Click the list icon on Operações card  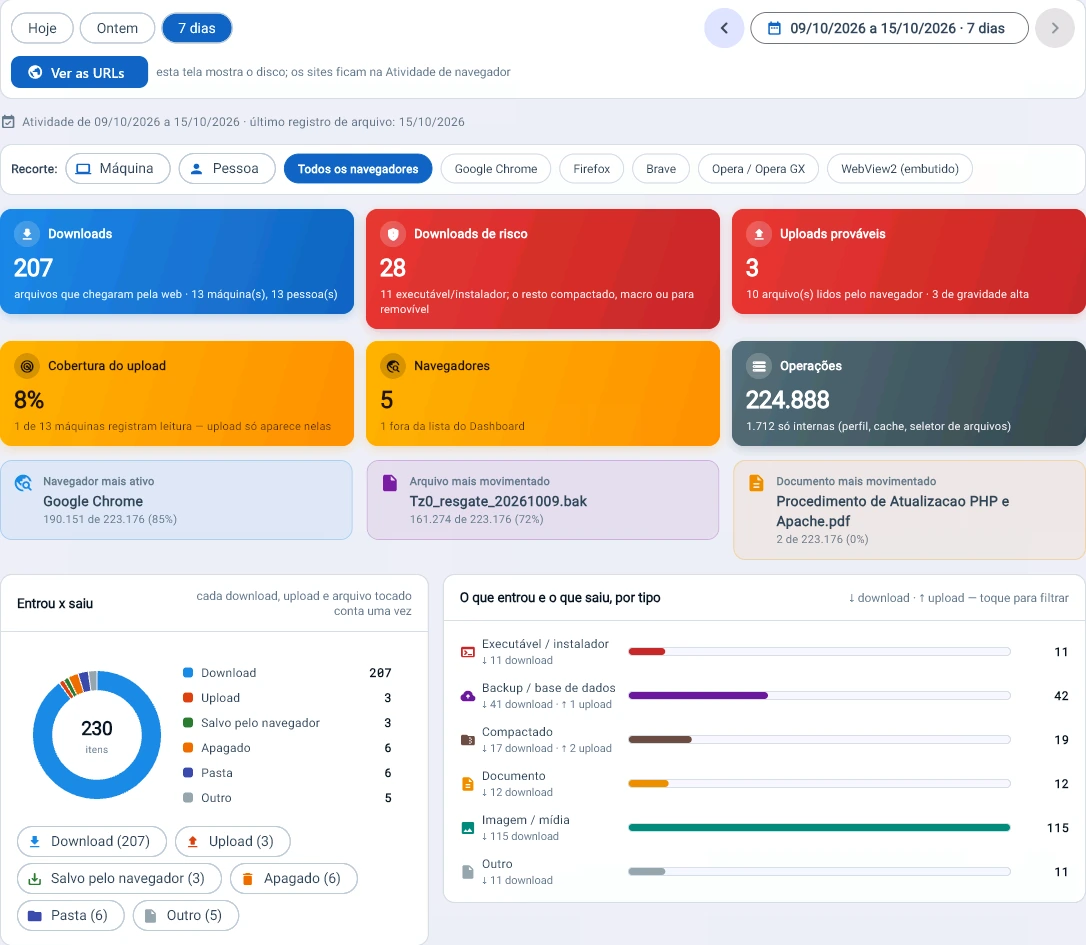(758, 366)
